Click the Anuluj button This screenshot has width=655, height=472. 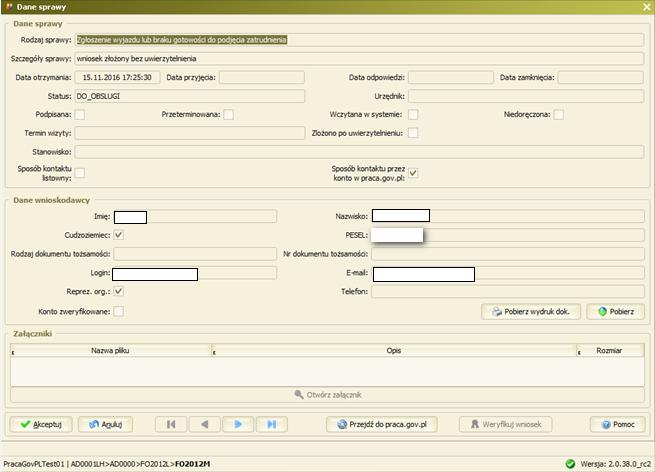pos(106,424)
